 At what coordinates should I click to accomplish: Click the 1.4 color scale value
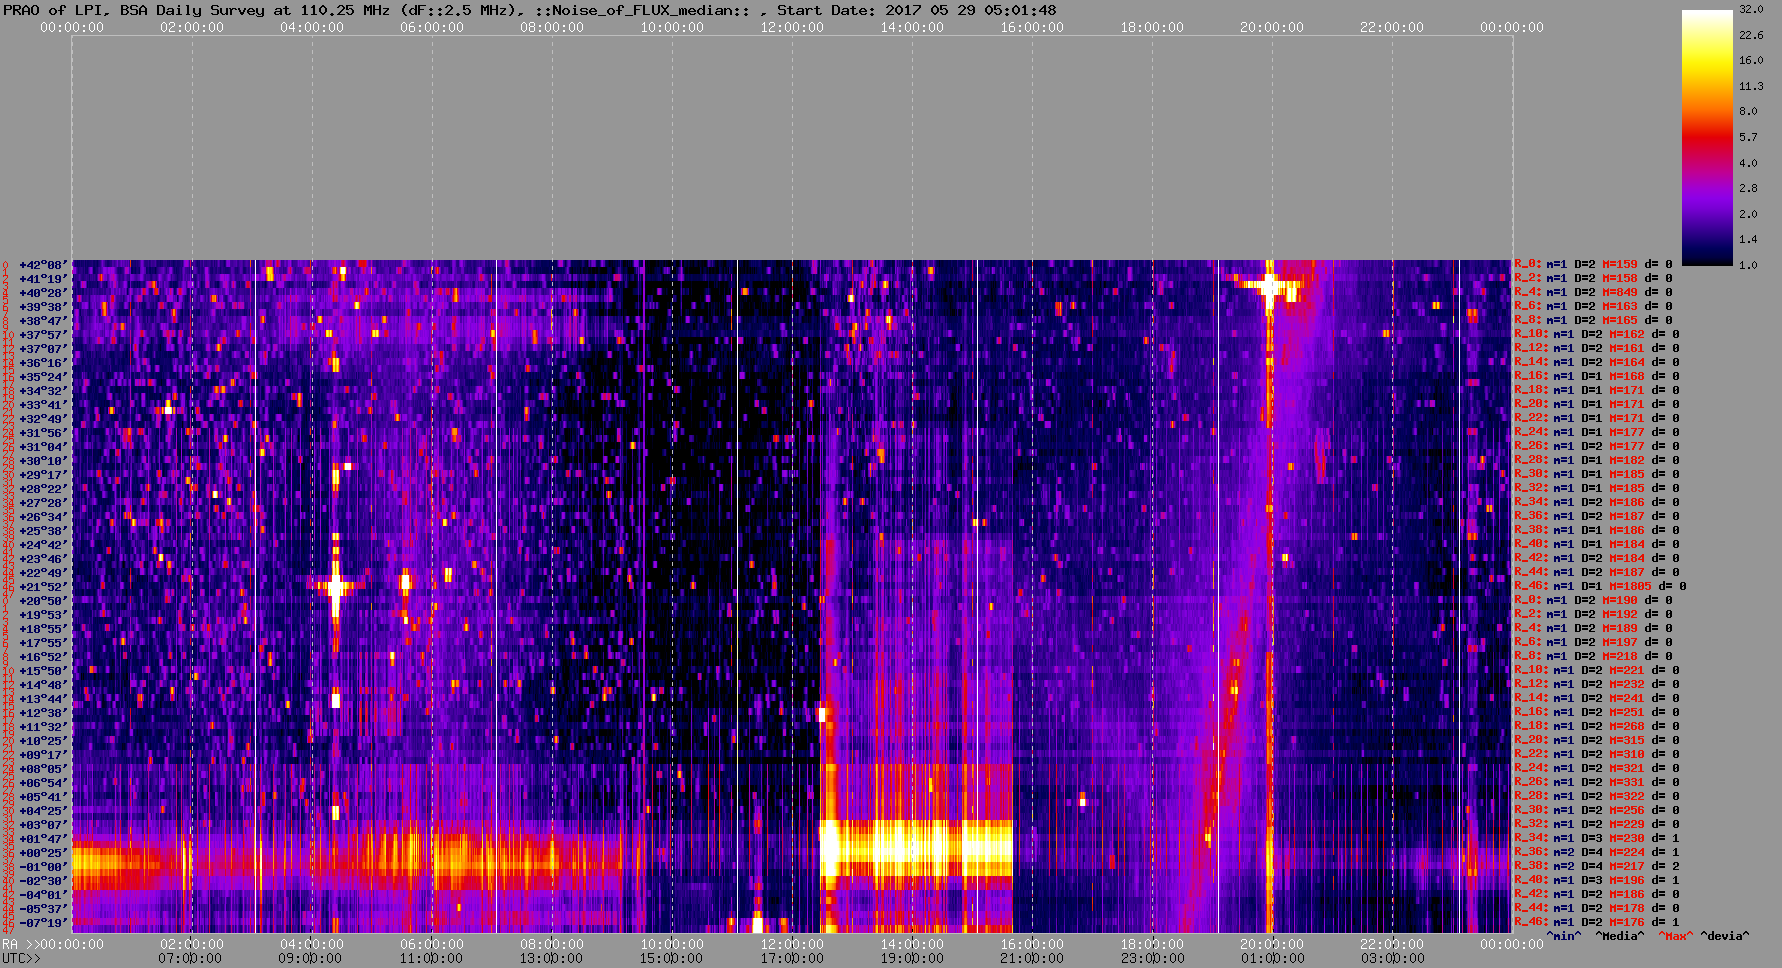pyautogui.click(x=1748, y=240)
